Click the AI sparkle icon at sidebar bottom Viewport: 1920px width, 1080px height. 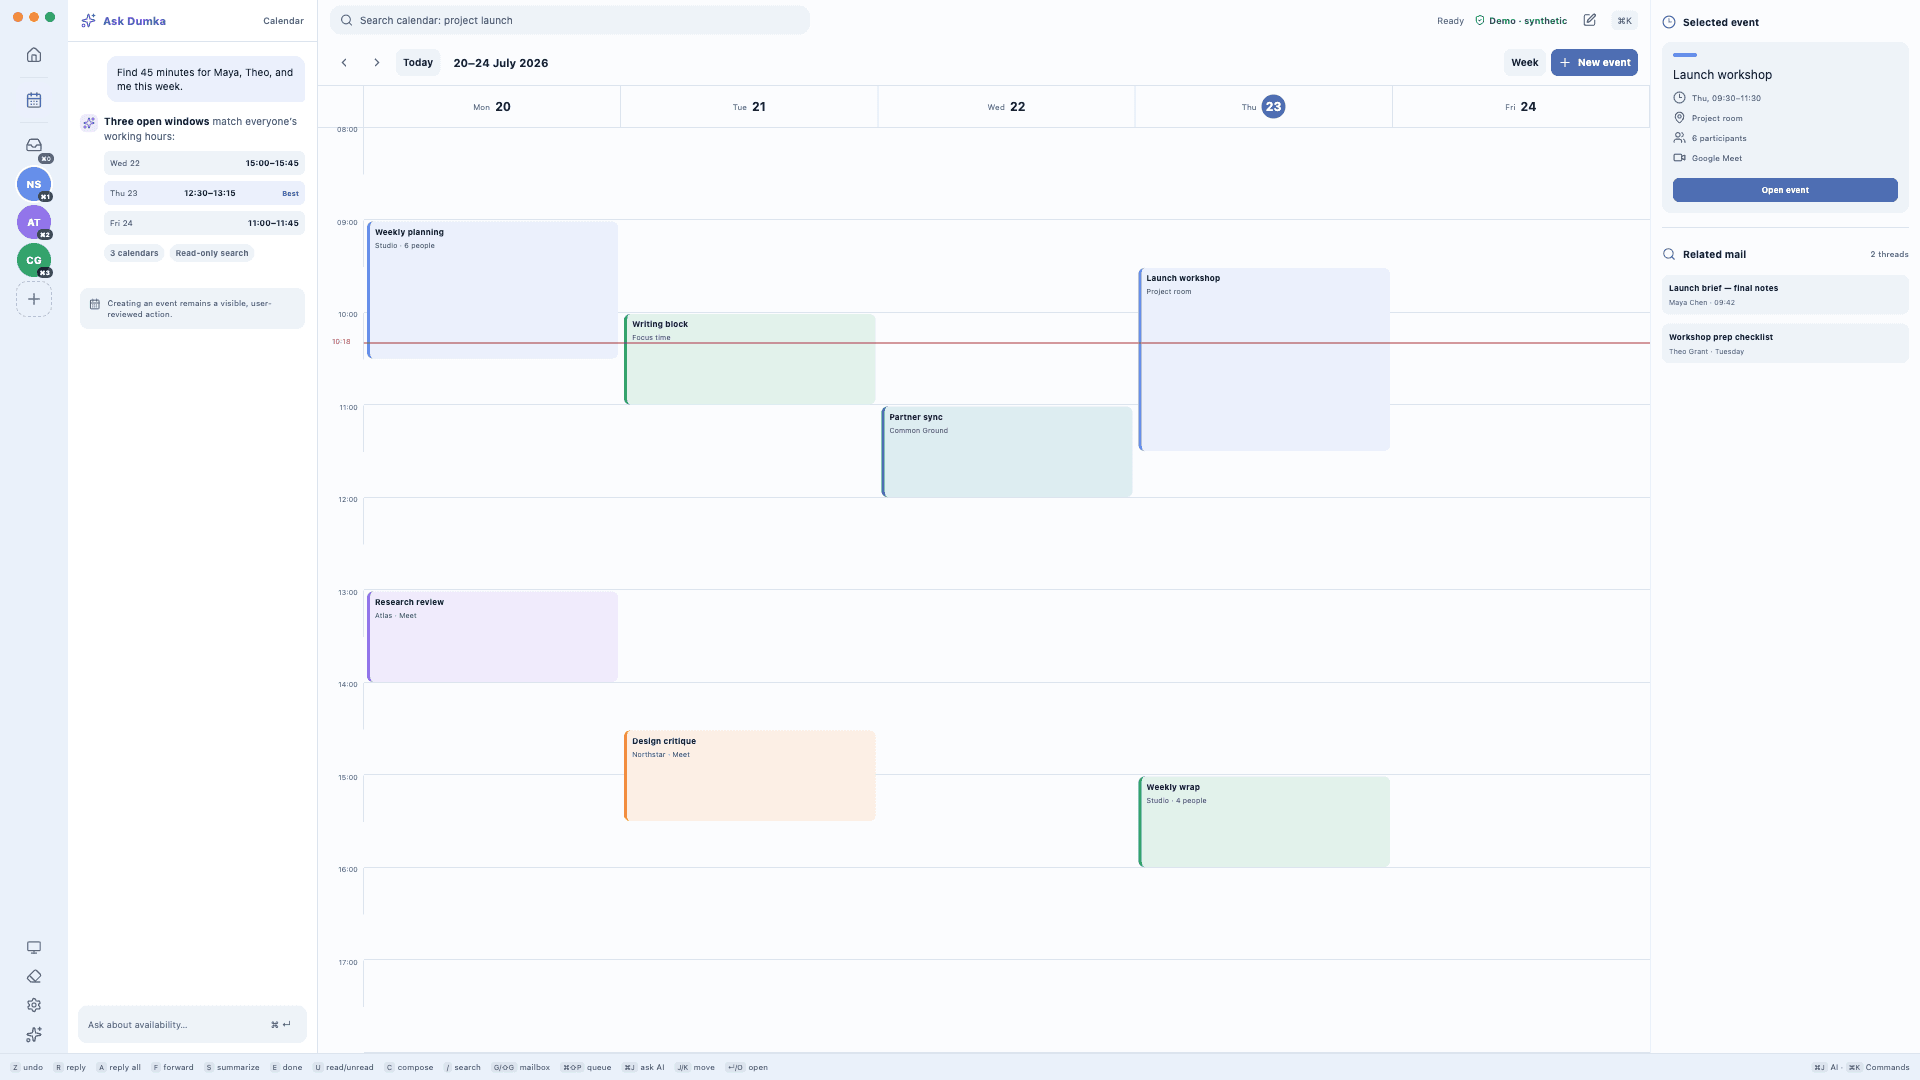point(34,1034)
